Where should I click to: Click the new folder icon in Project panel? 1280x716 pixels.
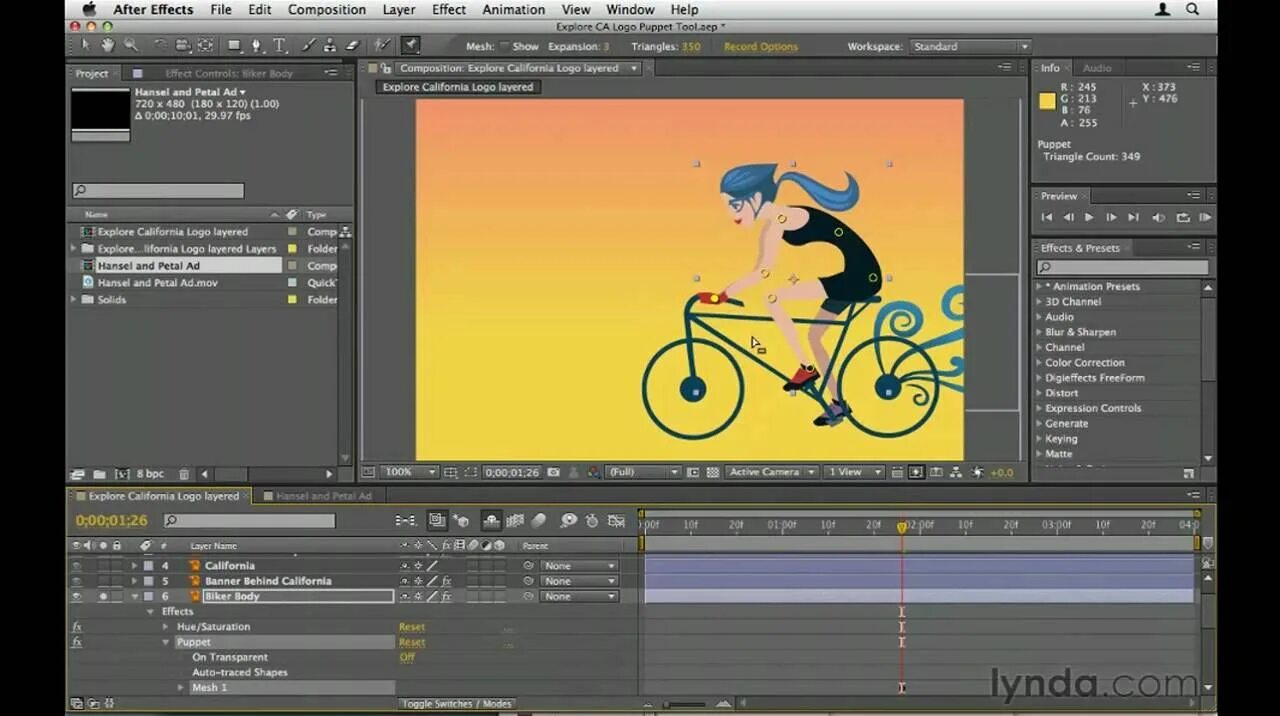pyautogui.click(x=99, y=474)
